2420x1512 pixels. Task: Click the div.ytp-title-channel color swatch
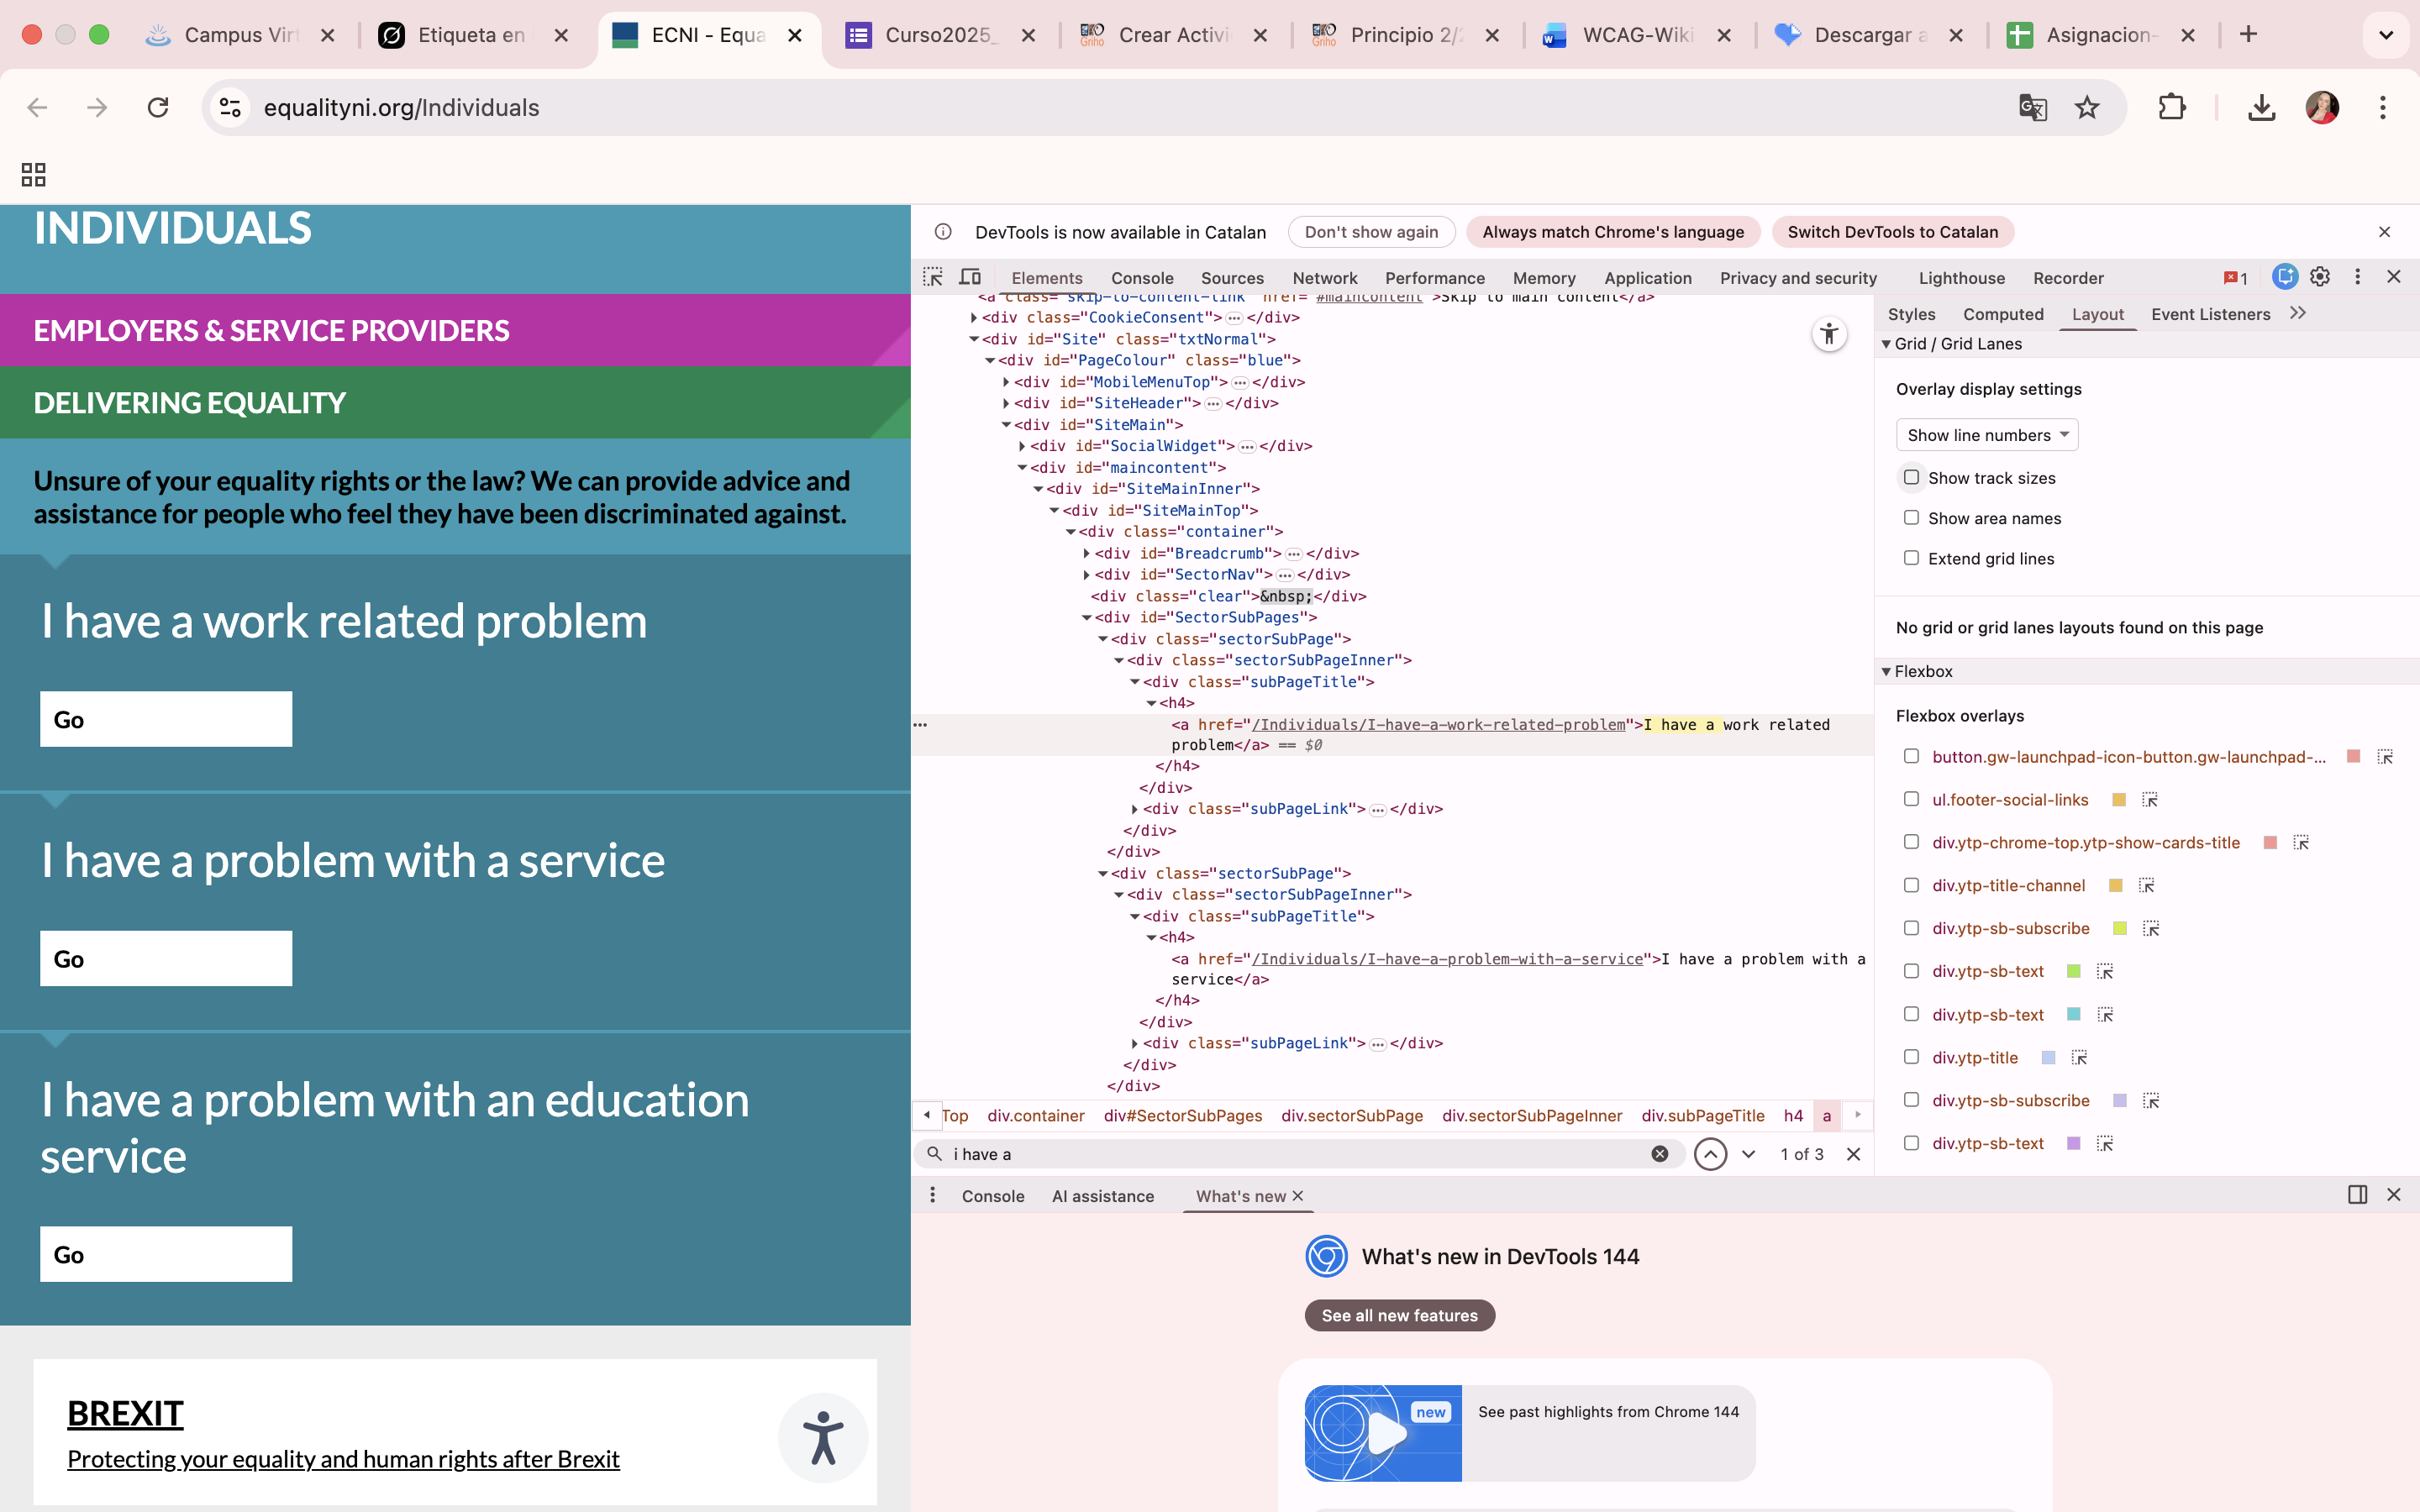[2115, 885]
